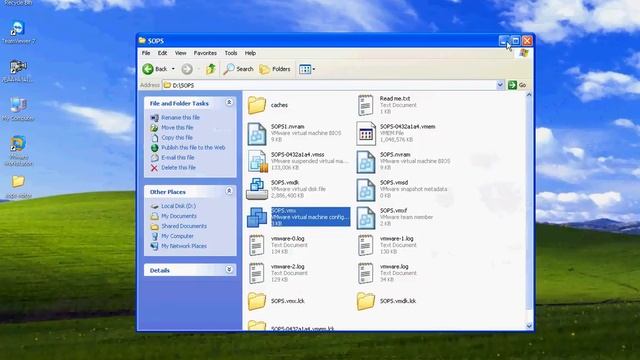This screenshot has height=360, width=640.
Task: Open the Address bar dropdown arrow
Action: point(500,85)
